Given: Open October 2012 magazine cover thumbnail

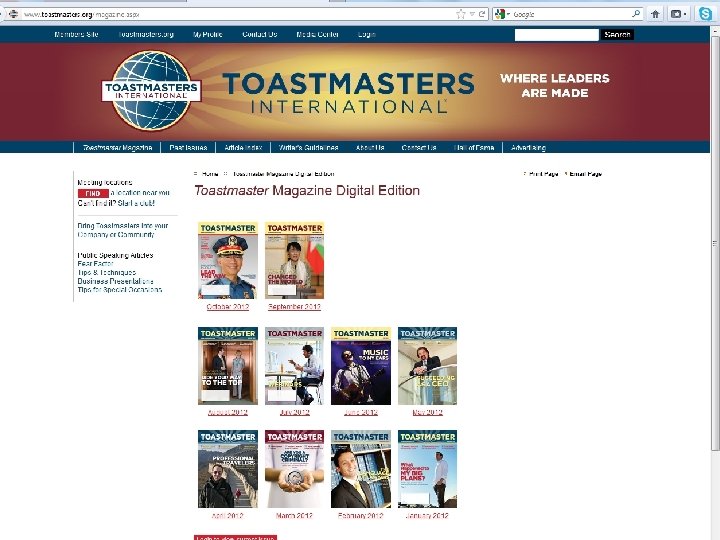Looking at the screenshot, I should (x=228, y=260).
